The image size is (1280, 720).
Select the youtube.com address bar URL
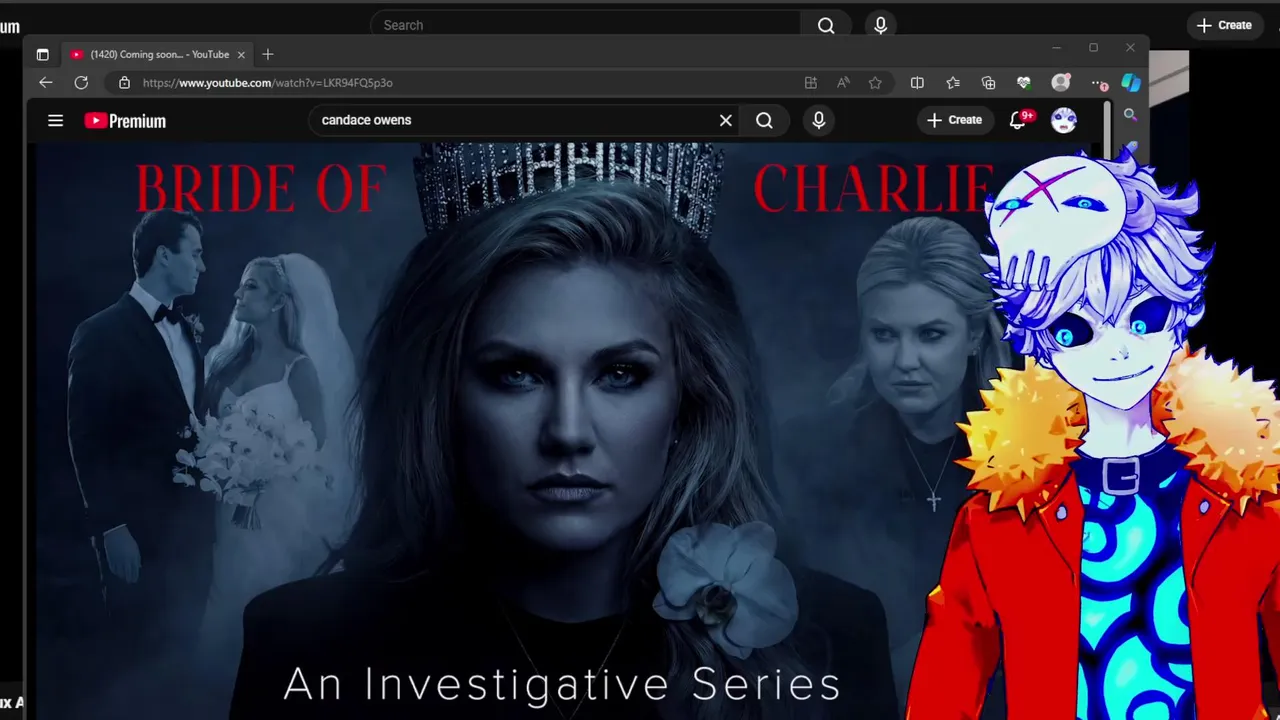(x=268, y=83)
